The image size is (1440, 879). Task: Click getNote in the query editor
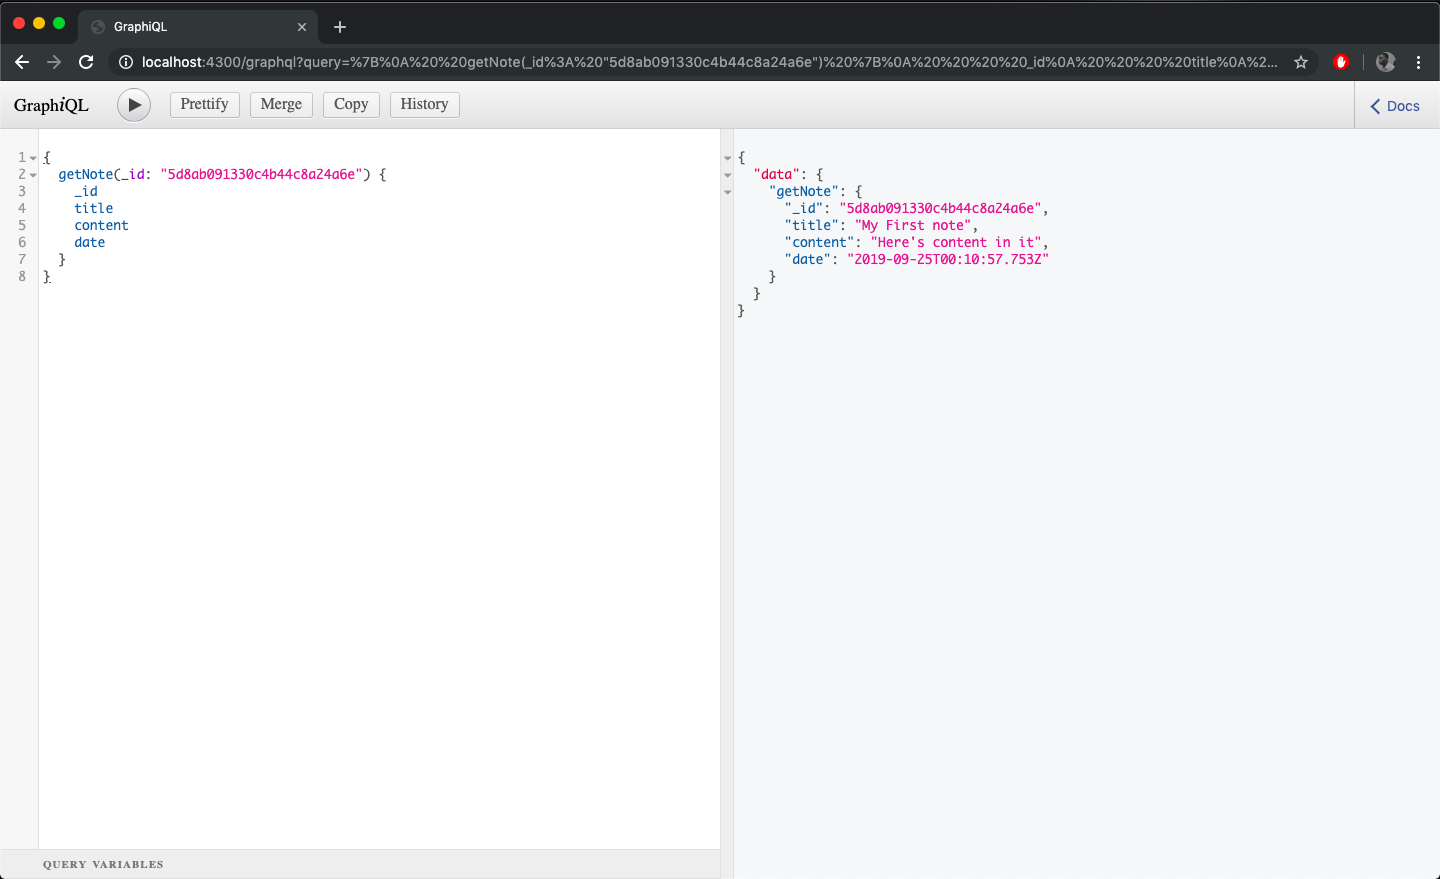[x=86, y=174]
